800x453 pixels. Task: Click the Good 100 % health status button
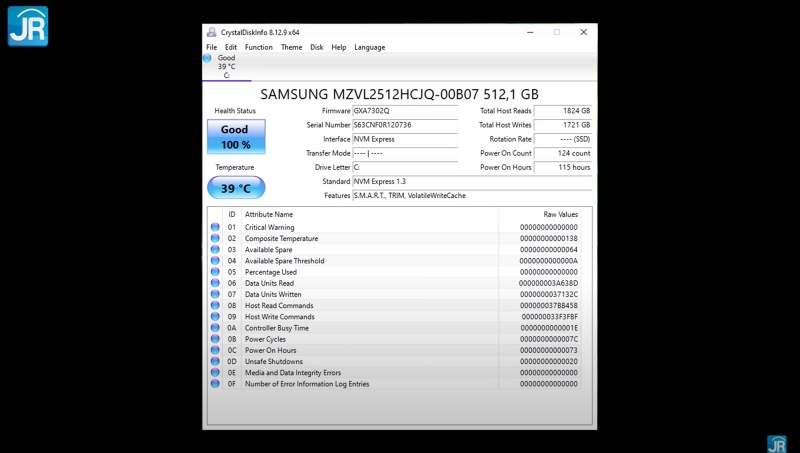(236, 137)
